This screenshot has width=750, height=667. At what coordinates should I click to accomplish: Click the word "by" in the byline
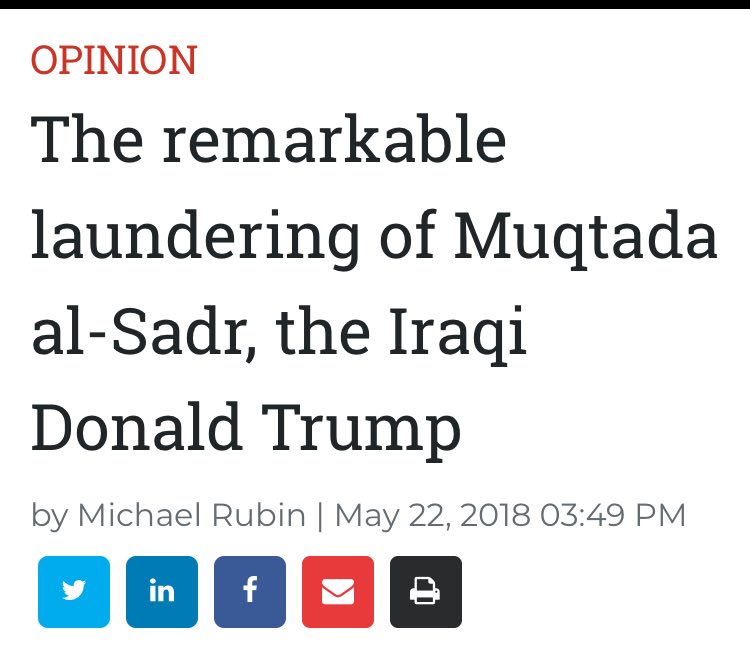coord(49,516)
